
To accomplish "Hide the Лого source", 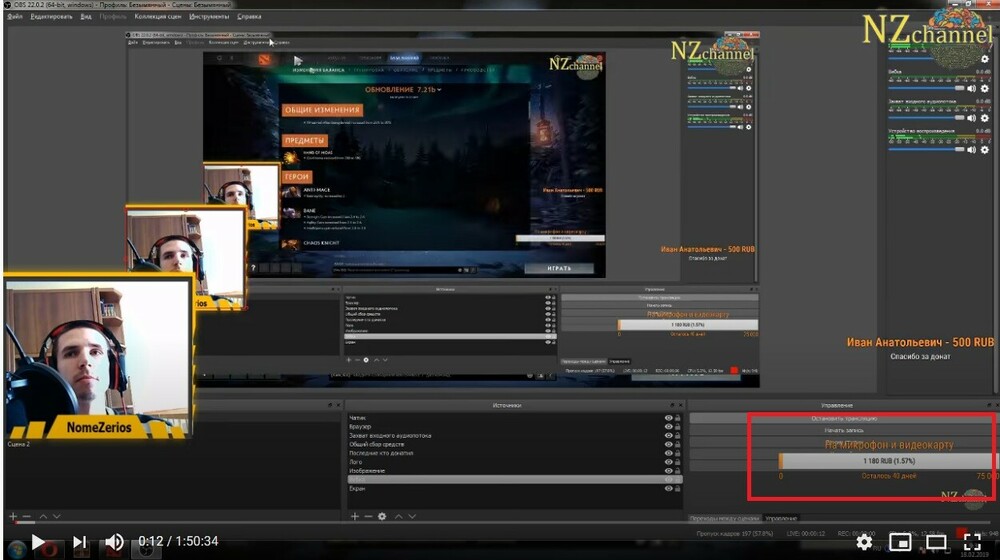I will pyautogui.click(x=668, y=462).
